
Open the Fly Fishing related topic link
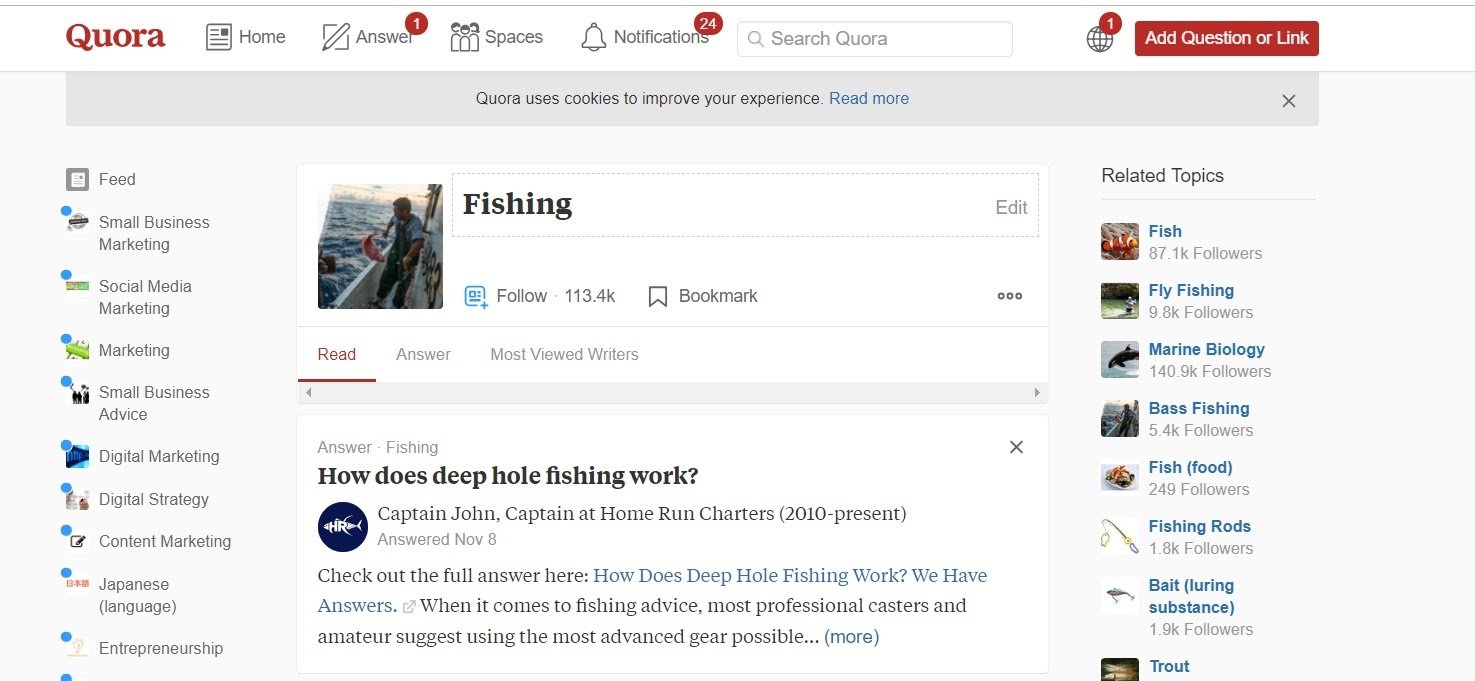pos(1191,290)
